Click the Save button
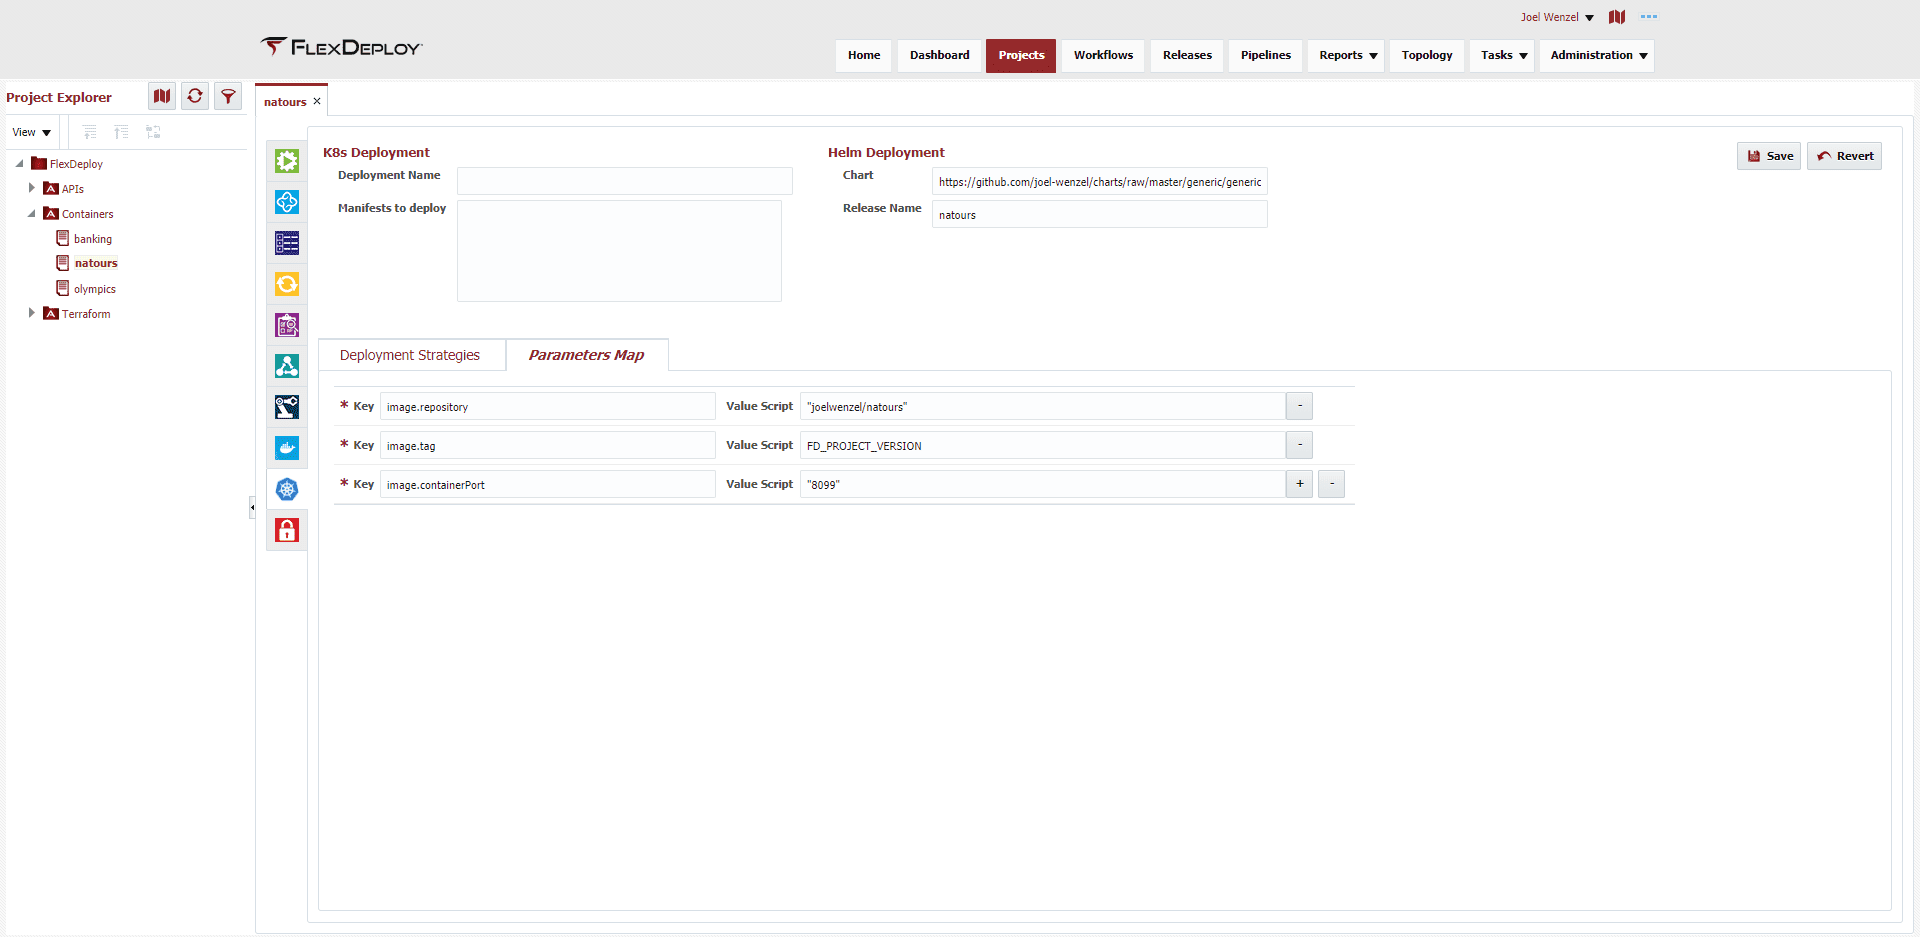Viewport: 1920px width, 937px height. tap(1769, 156)
